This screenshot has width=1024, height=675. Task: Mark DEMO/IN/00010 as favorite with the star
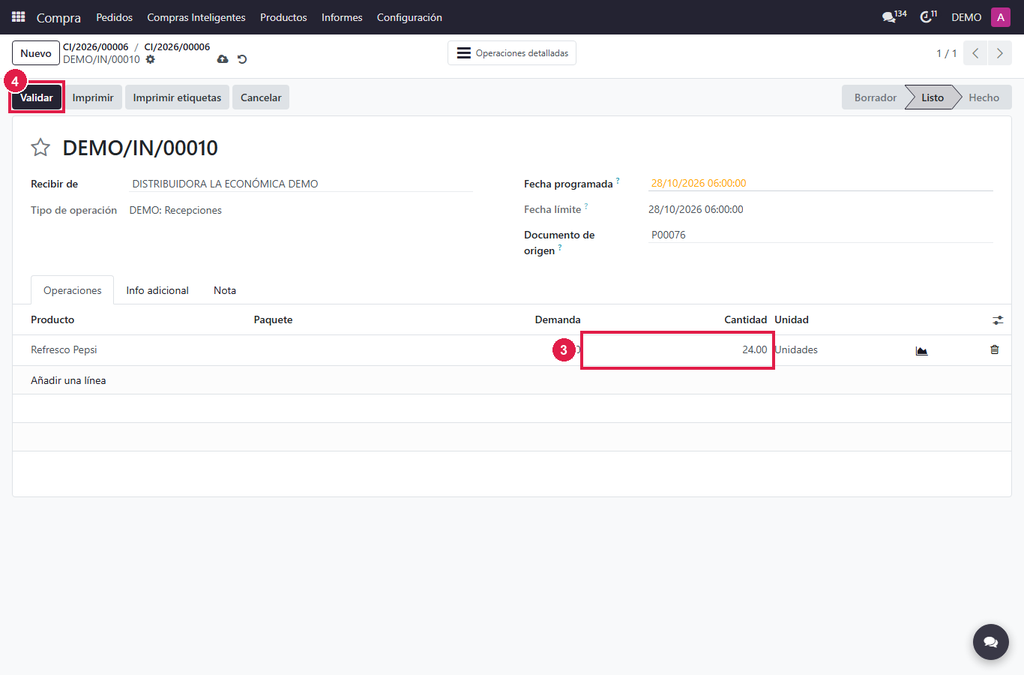(40, 148)
